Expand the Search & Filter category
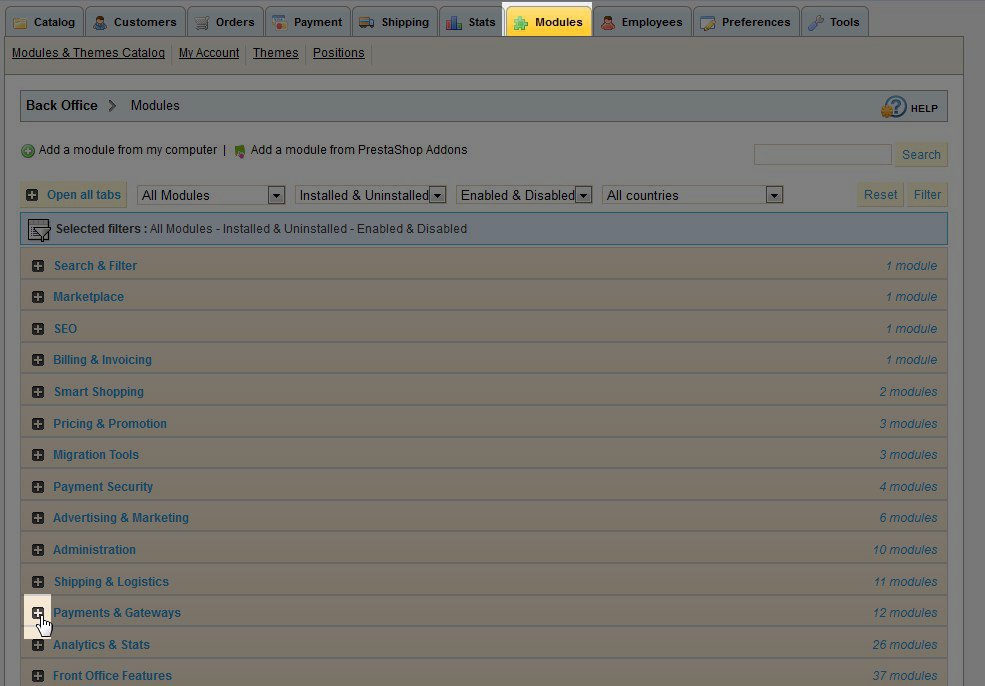 point(38,266)
